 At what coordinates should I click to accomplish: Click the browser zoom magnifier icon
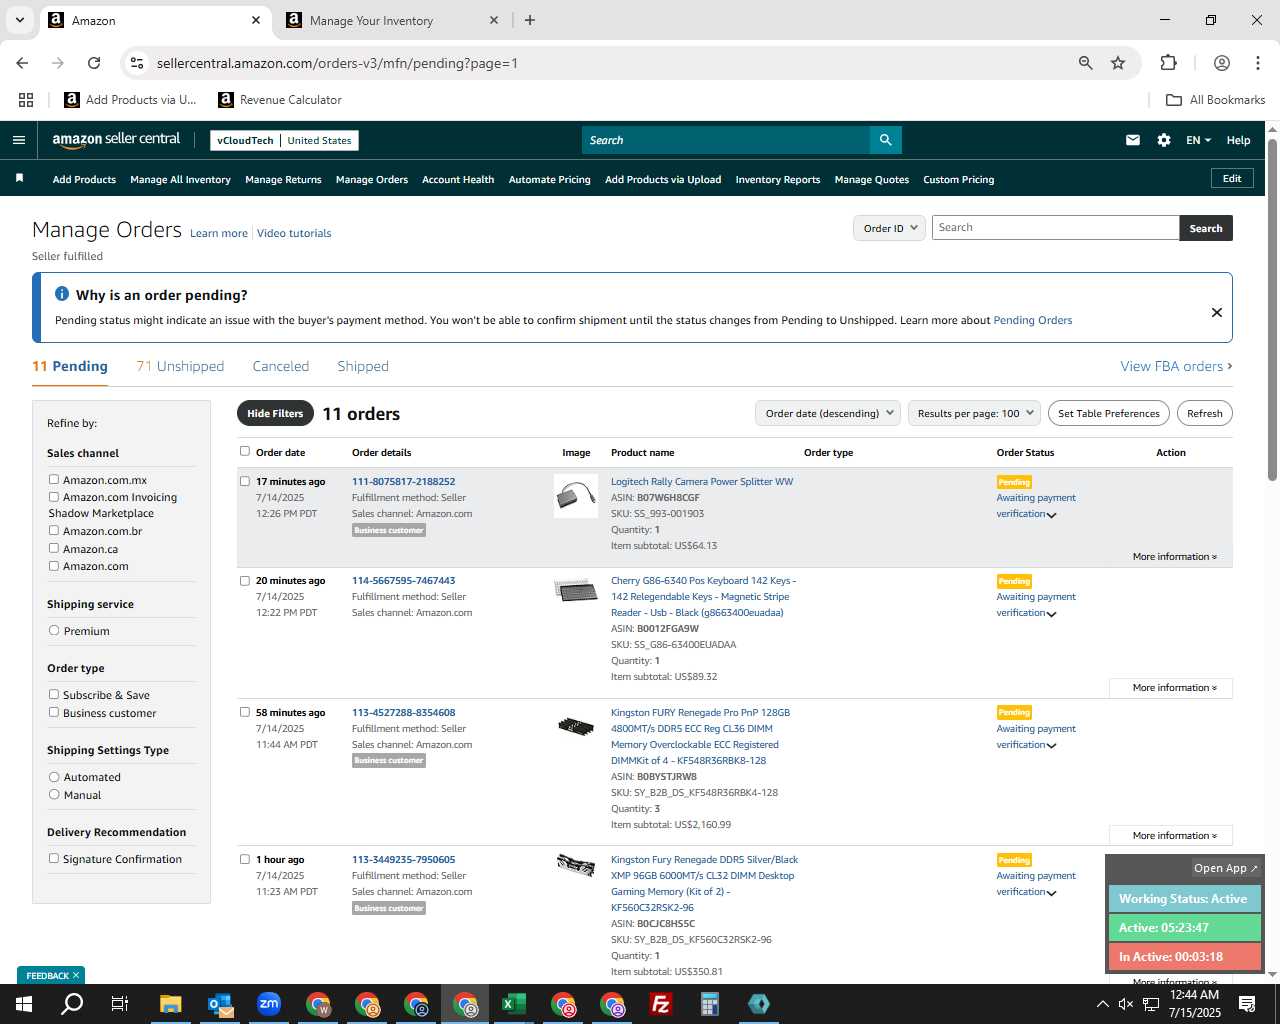[1086, 63]
